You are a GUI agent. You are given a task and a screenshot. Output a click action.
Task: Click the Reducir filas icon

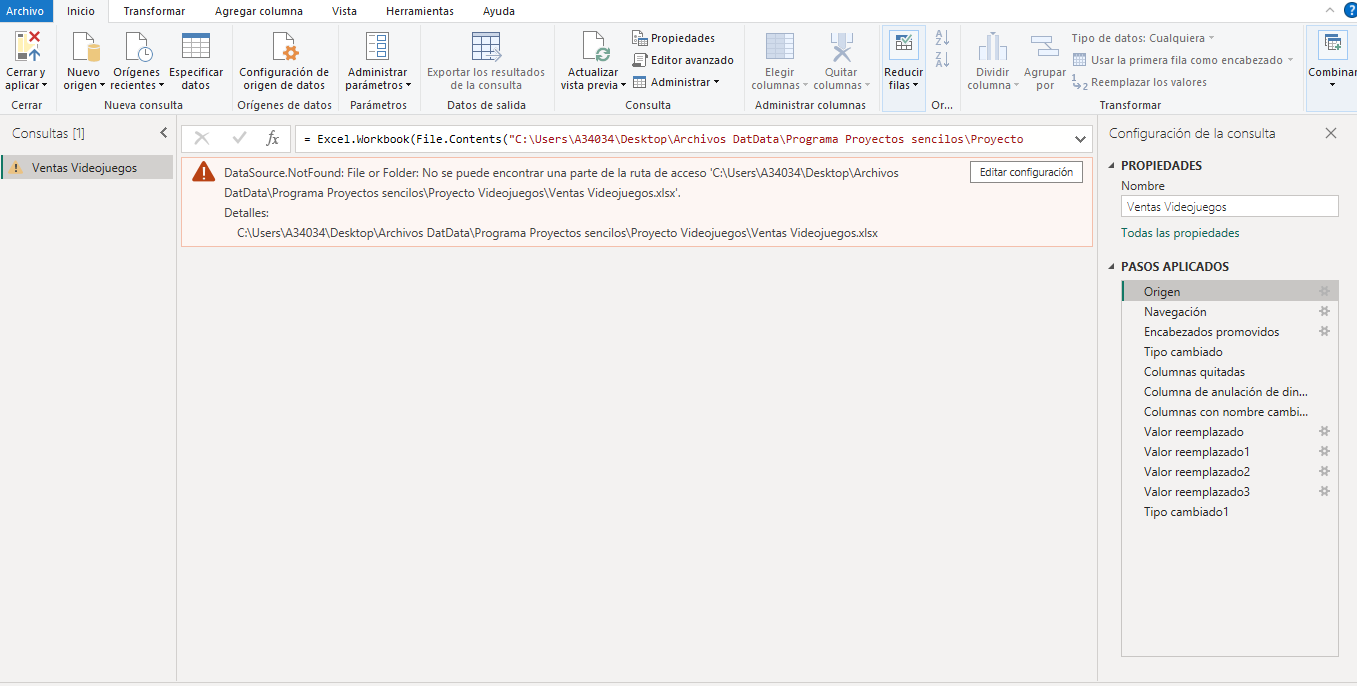pyautogui.click(x=903, y=45)
